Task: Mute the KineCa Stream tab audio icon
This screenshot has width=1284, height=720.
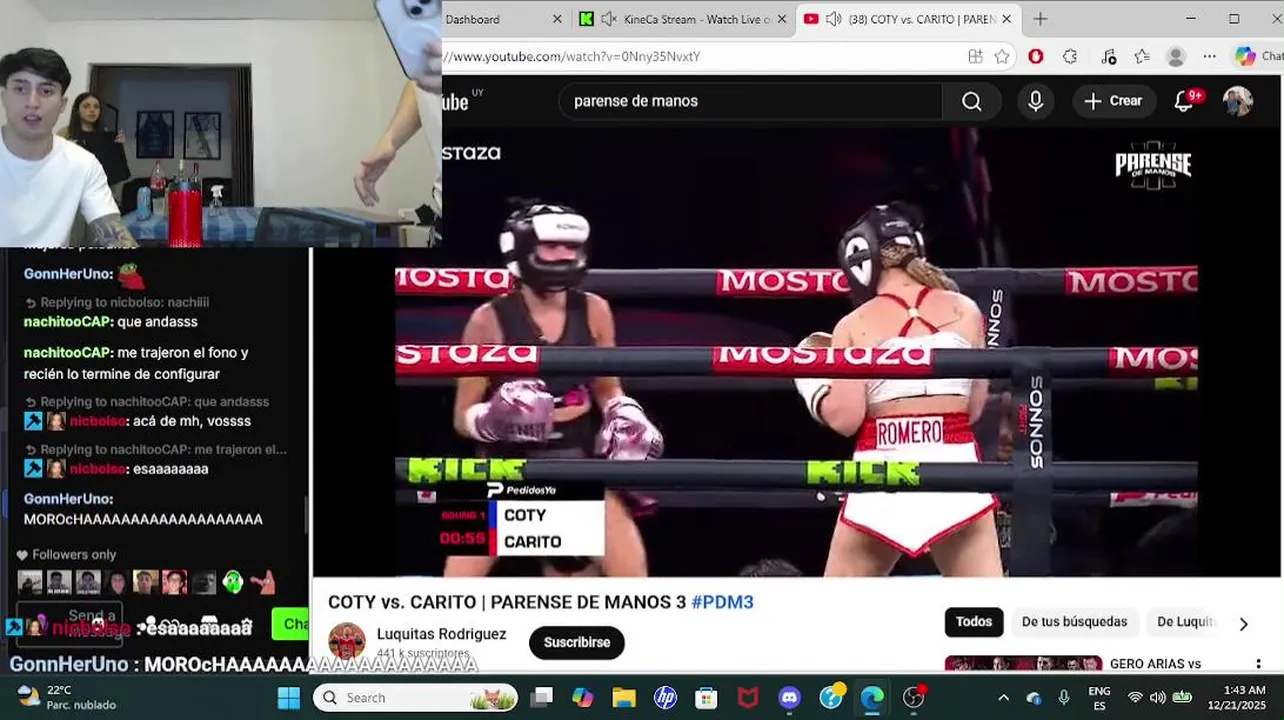Action: coord(608,19)
